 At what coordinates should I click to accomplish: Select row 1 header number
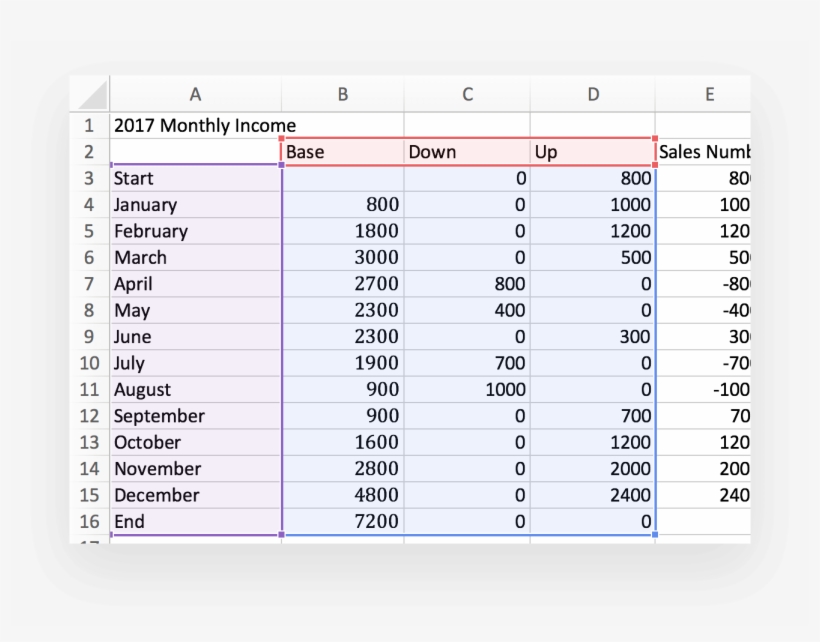pos(89,125)
